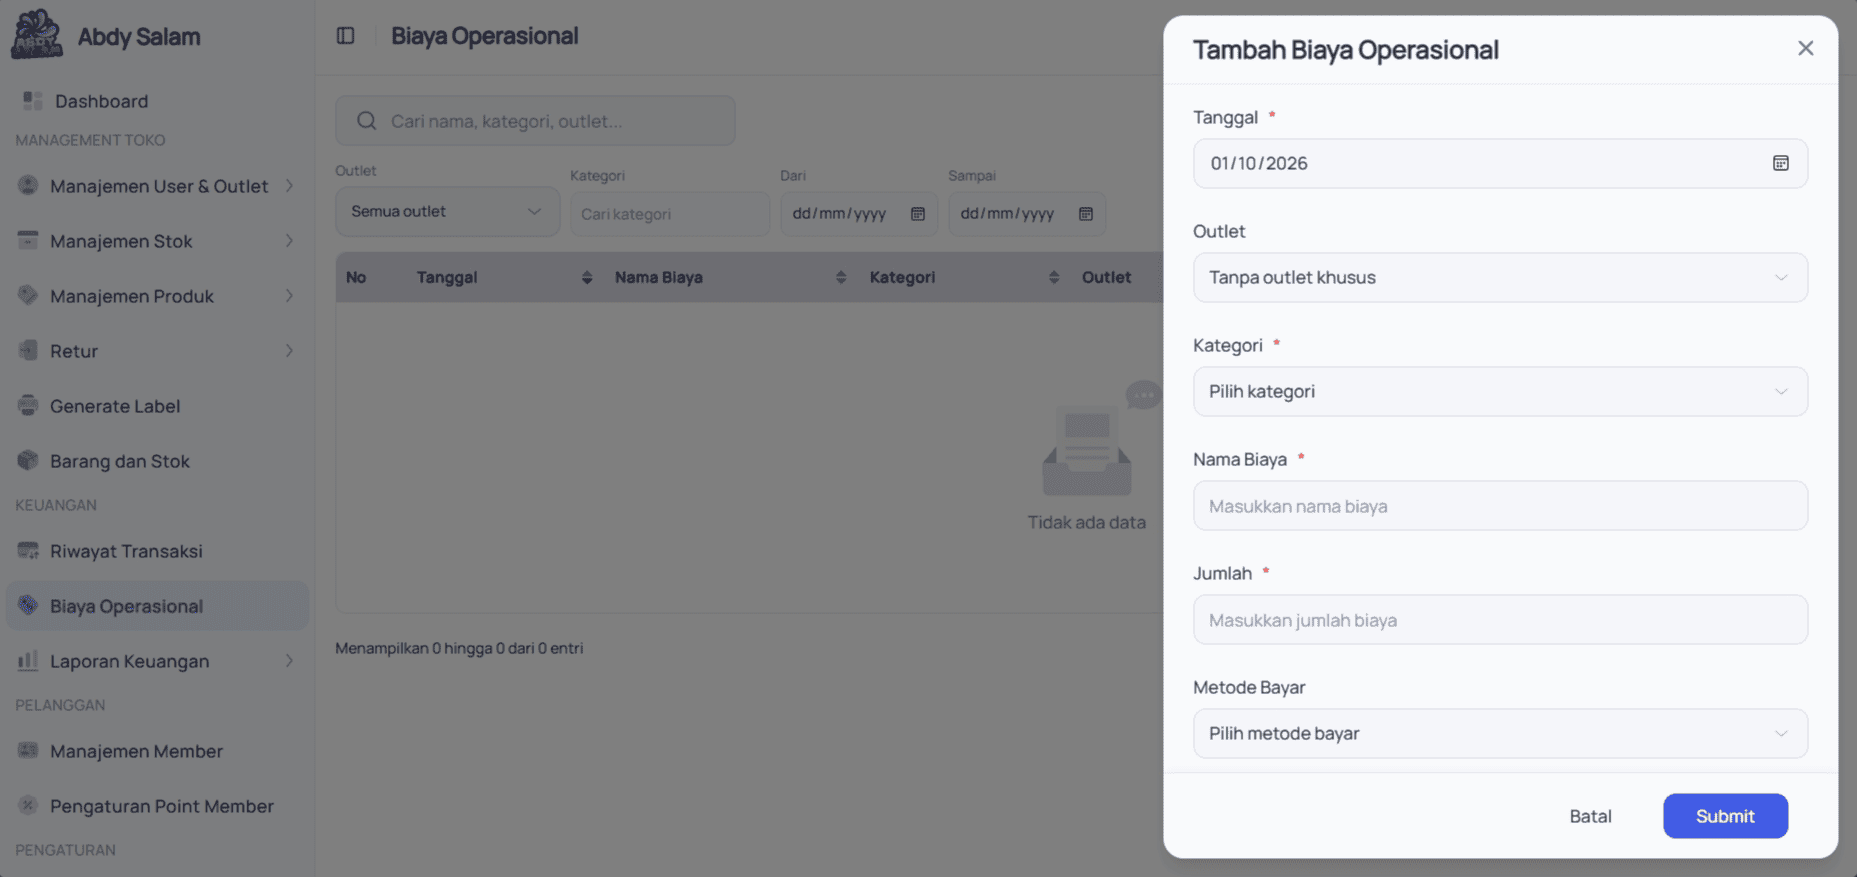The height and width of the screenshot is (877, 1857).
Task: Close the Tambah Biaya Operasional dialog
Action: [1805, 48]
